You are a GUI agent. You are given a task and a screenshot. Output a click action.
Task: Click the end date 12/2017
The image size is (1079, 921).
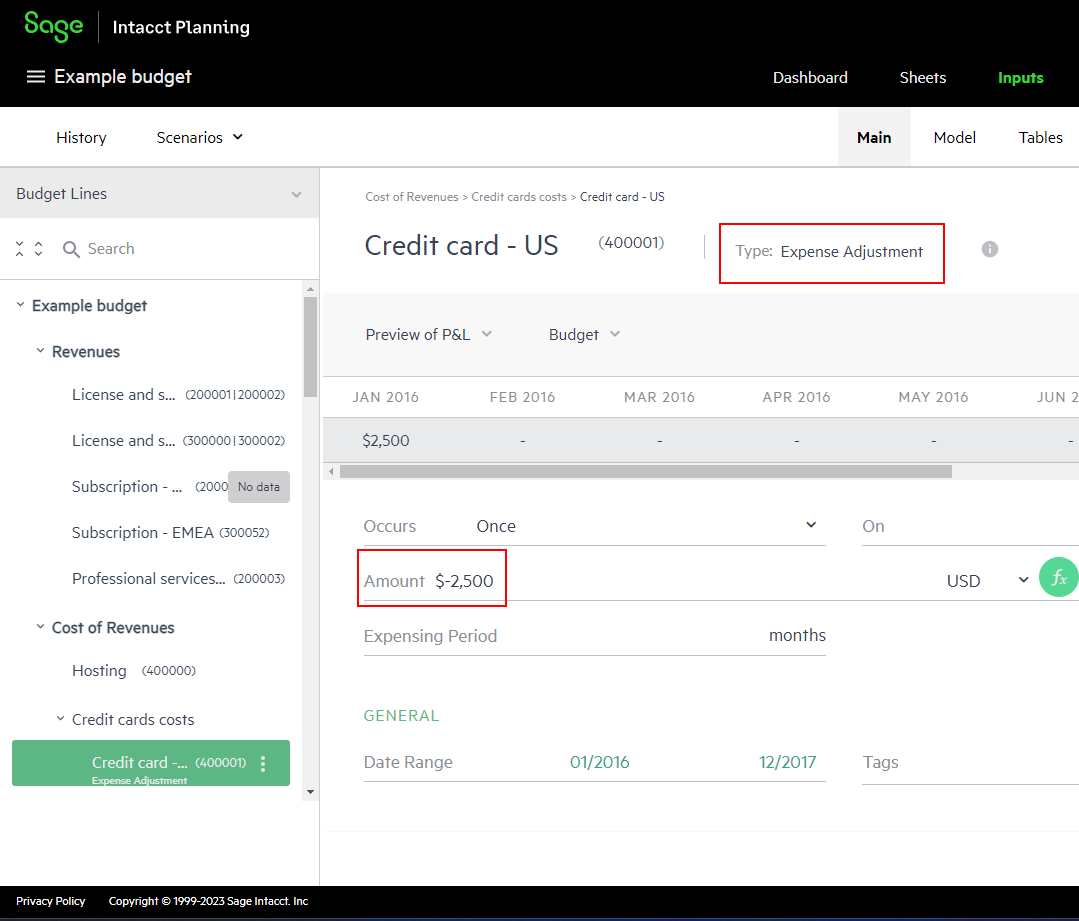(787, 762)
